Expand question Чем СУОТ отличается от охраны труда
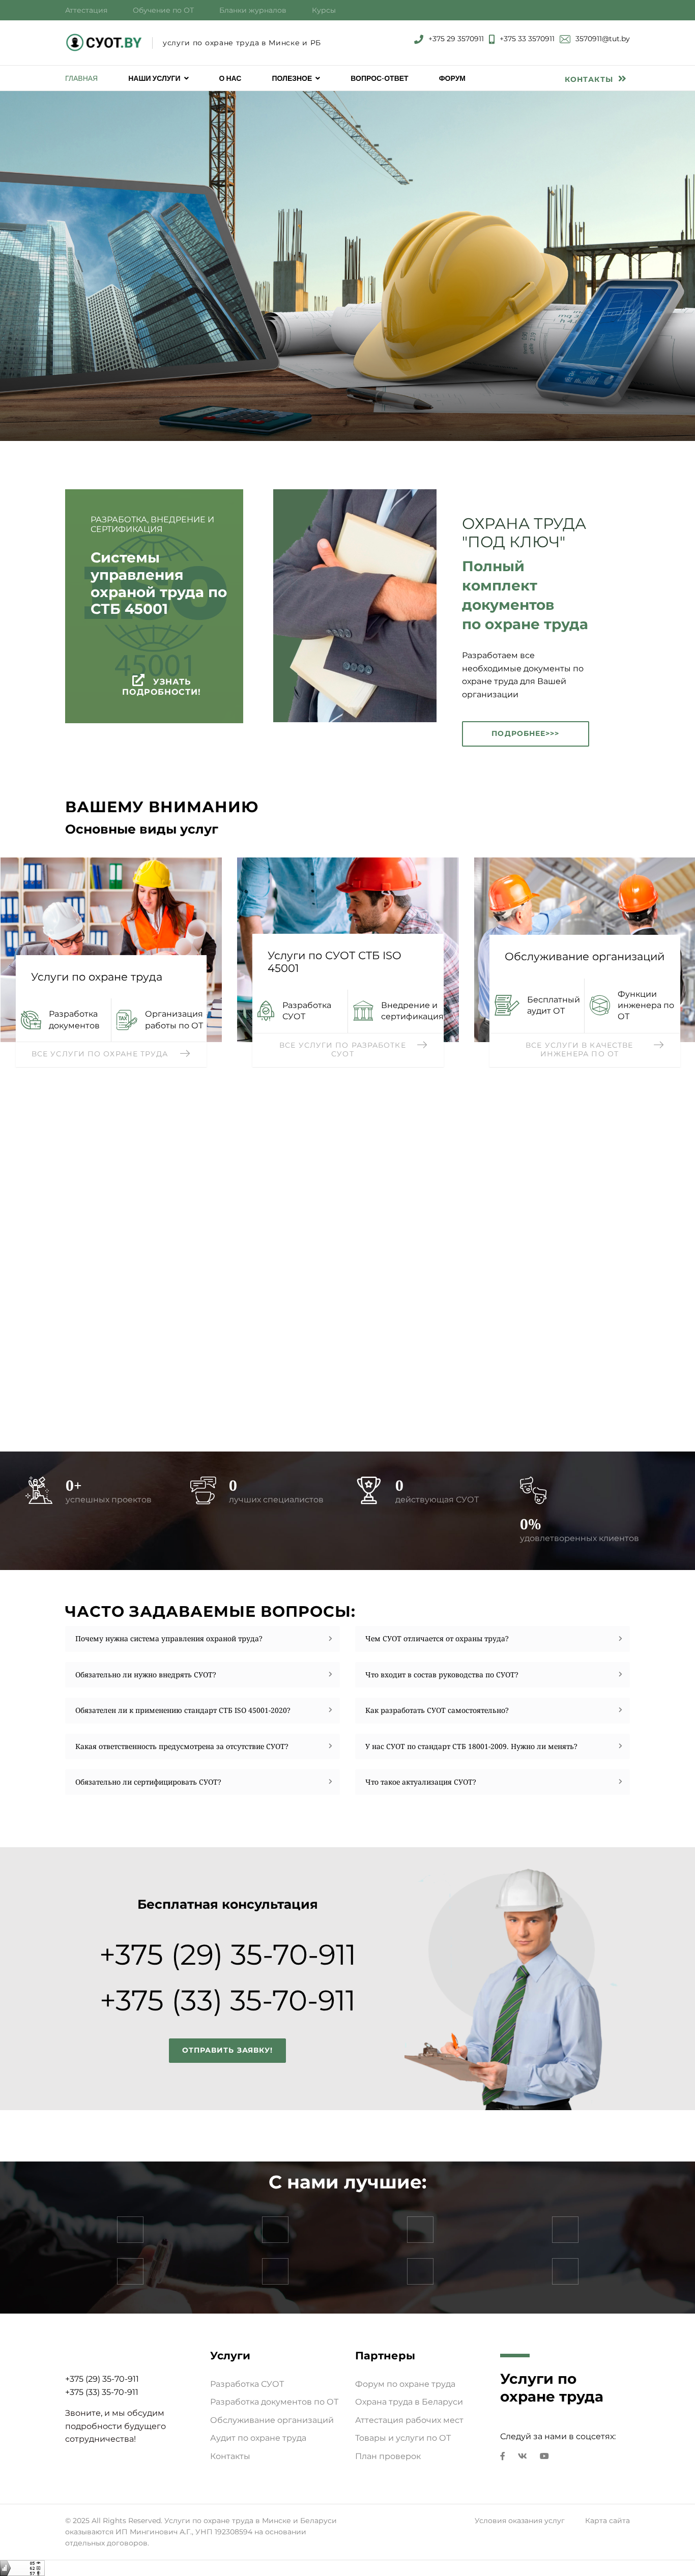This screenshot has width=695, height=2576. coord(492,1639)
